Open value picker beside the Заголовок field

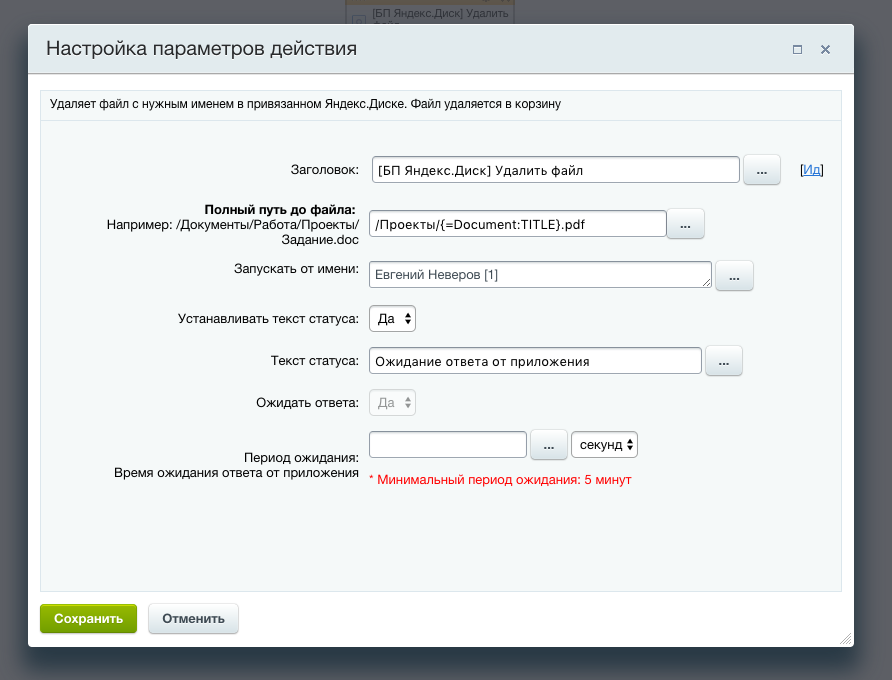[761, 170]
